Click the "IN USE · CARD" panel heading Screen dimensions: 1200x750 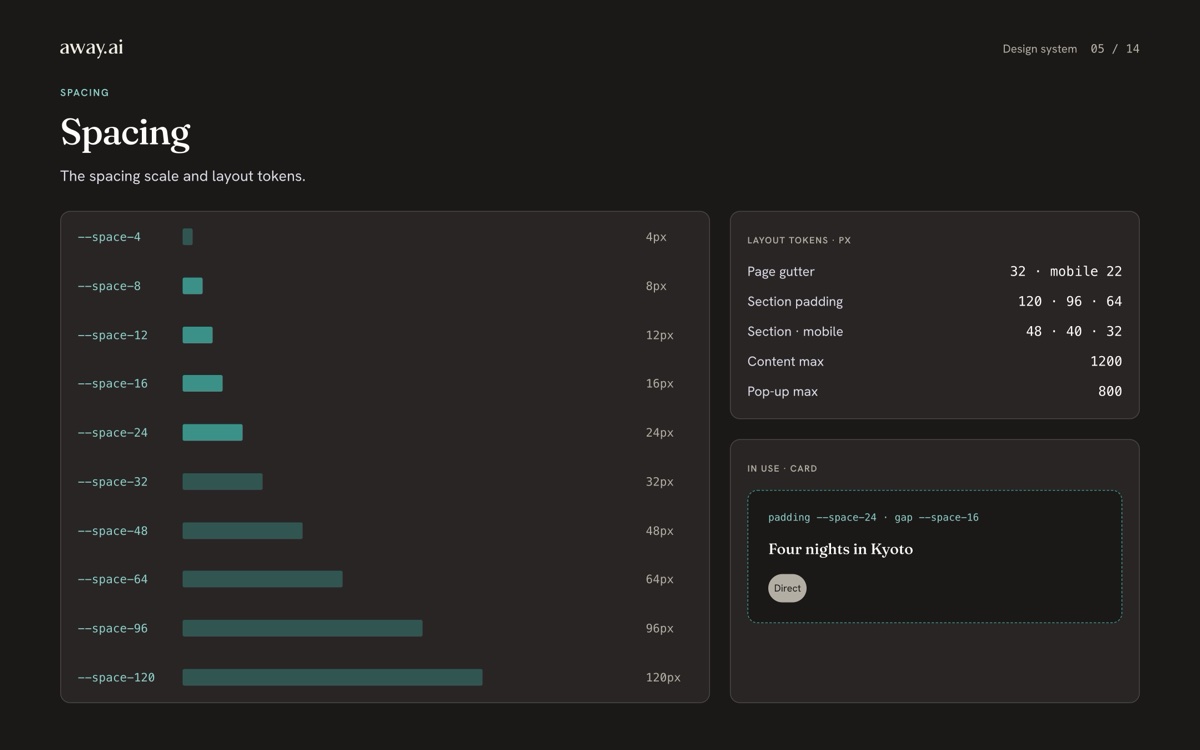pos(782,469)
